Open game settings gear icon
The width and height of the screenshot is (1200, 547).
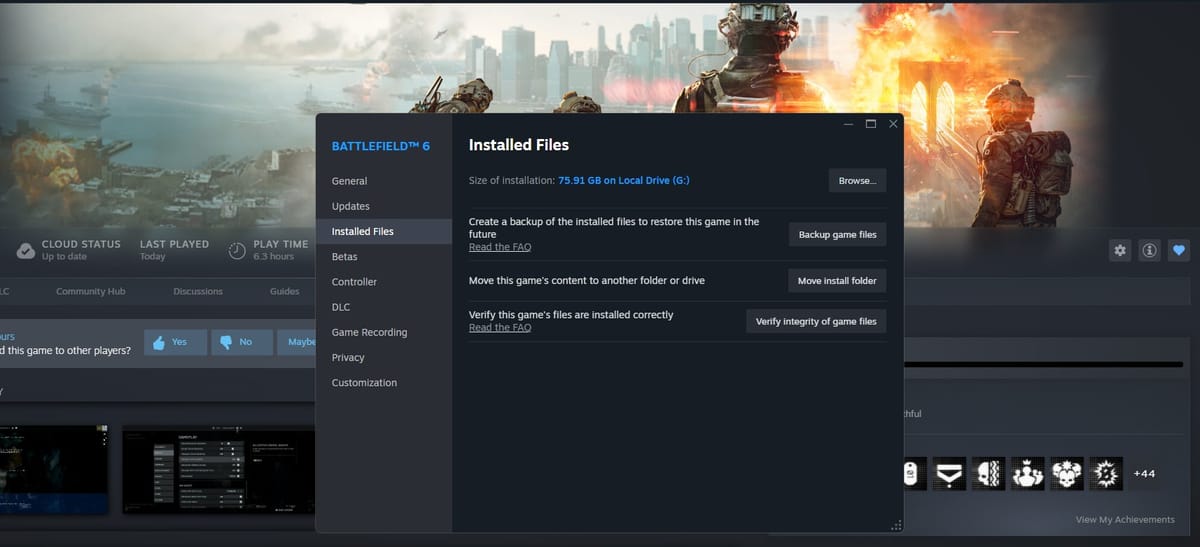(x=1120, y=251)
